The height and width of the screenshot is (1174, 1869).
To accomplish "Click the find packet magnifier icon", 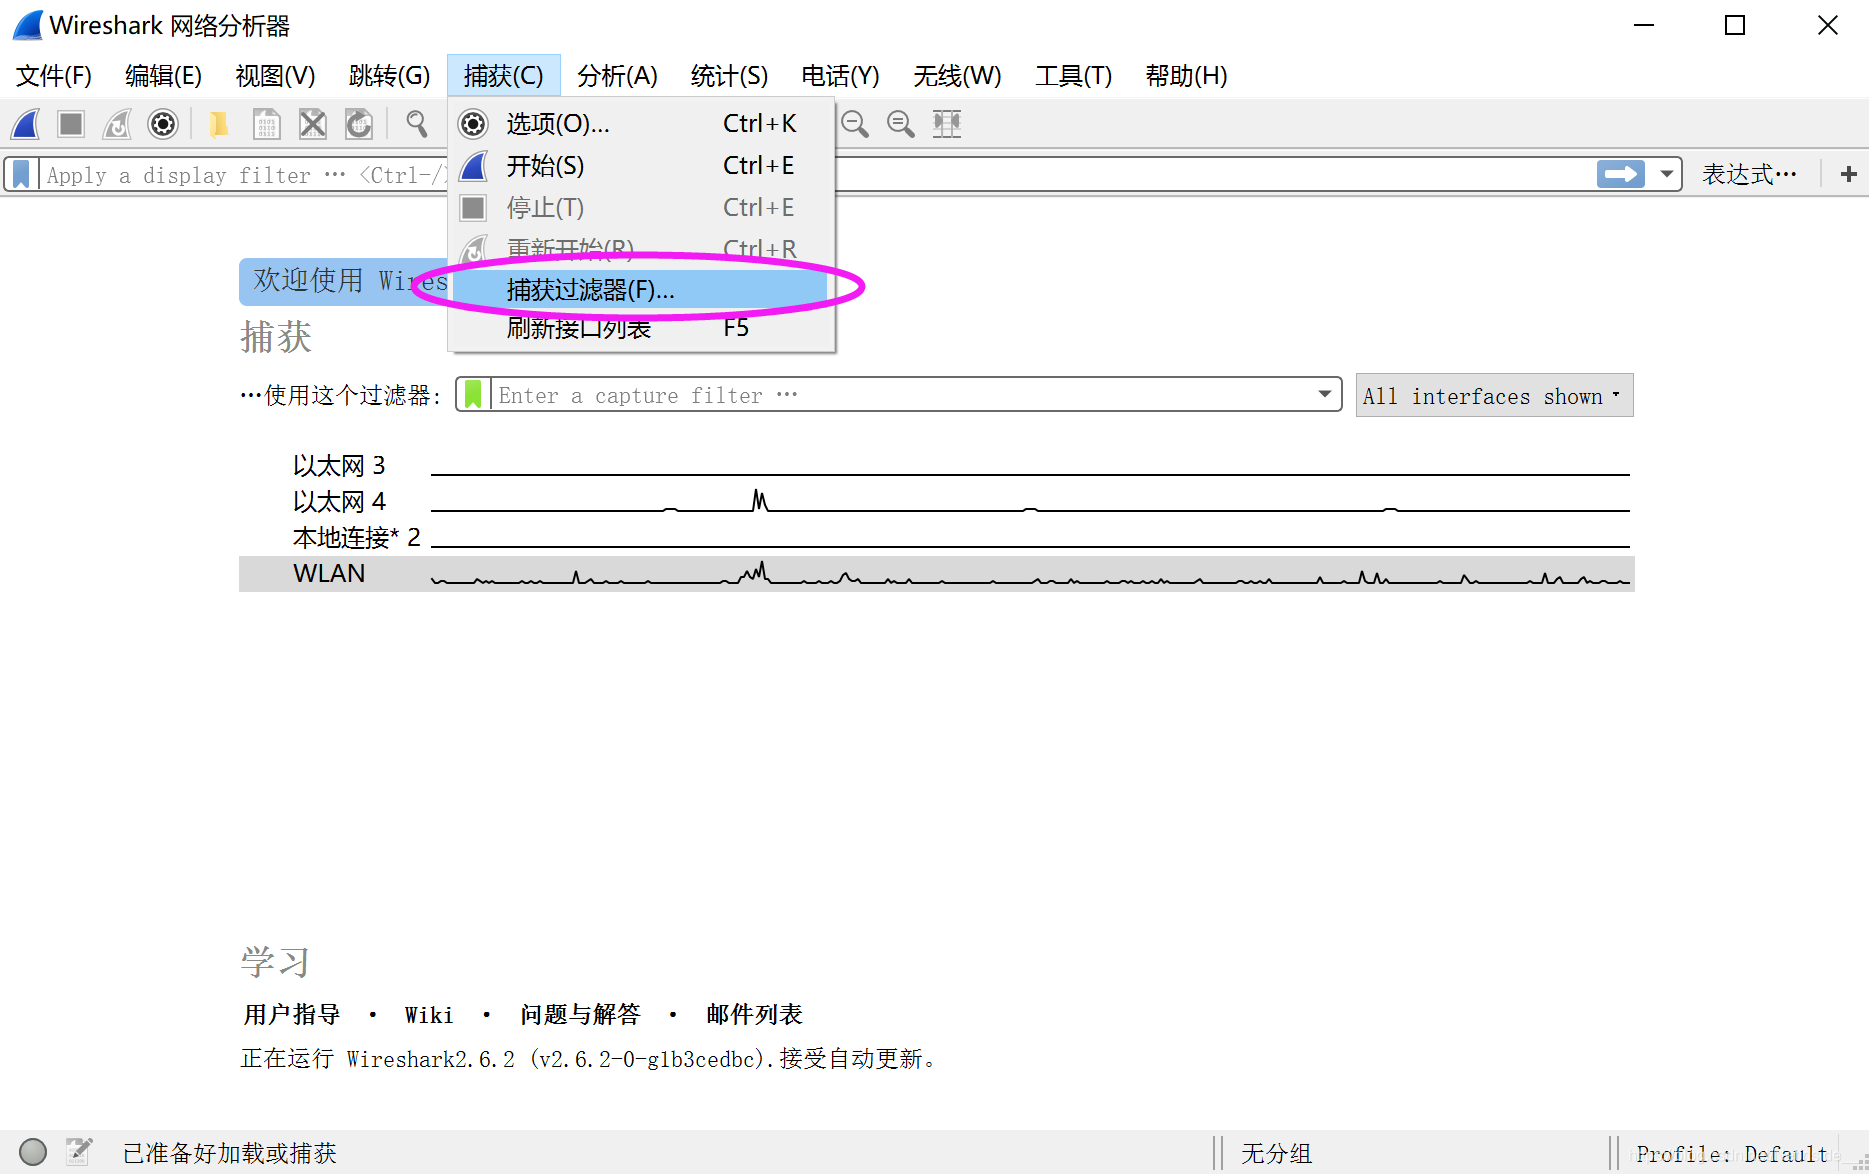I will point(417,124).
